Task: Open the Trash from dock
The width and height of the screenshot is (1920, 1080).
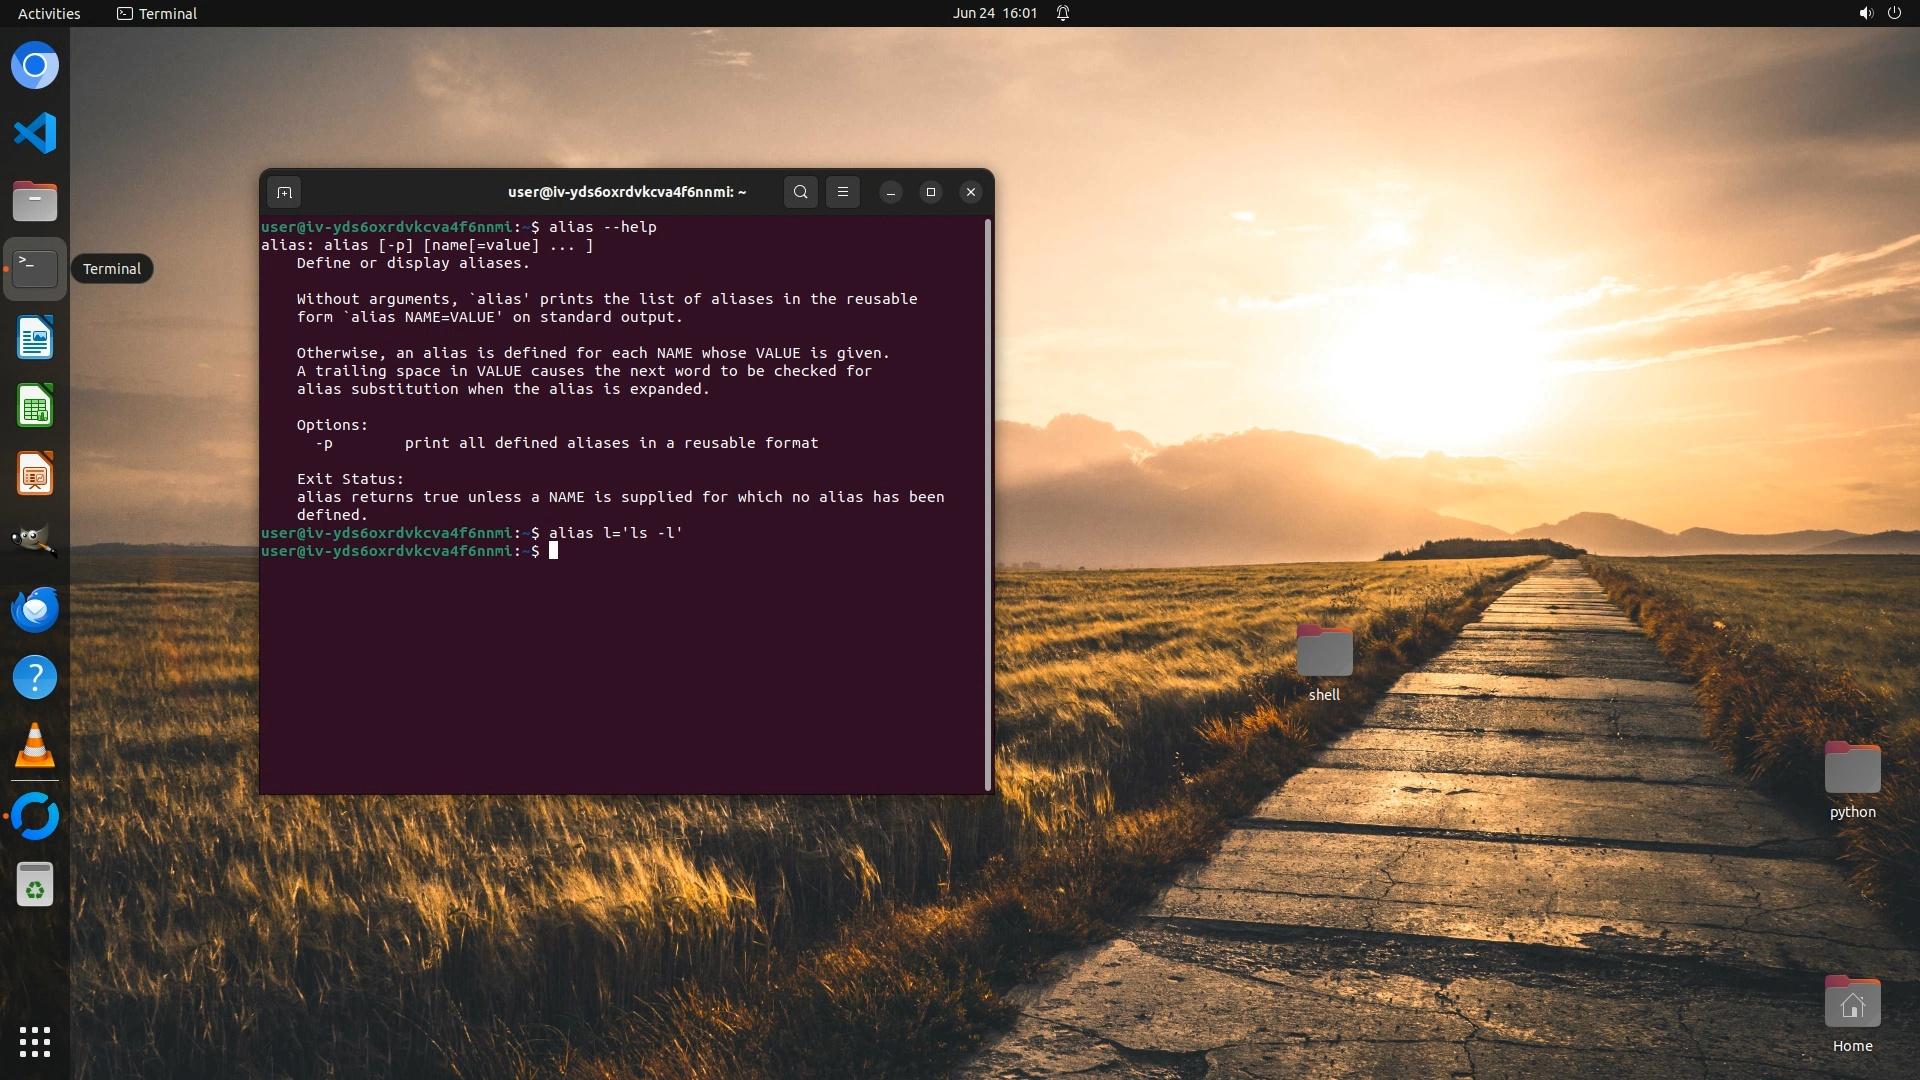Action: (x=35, y=885)
